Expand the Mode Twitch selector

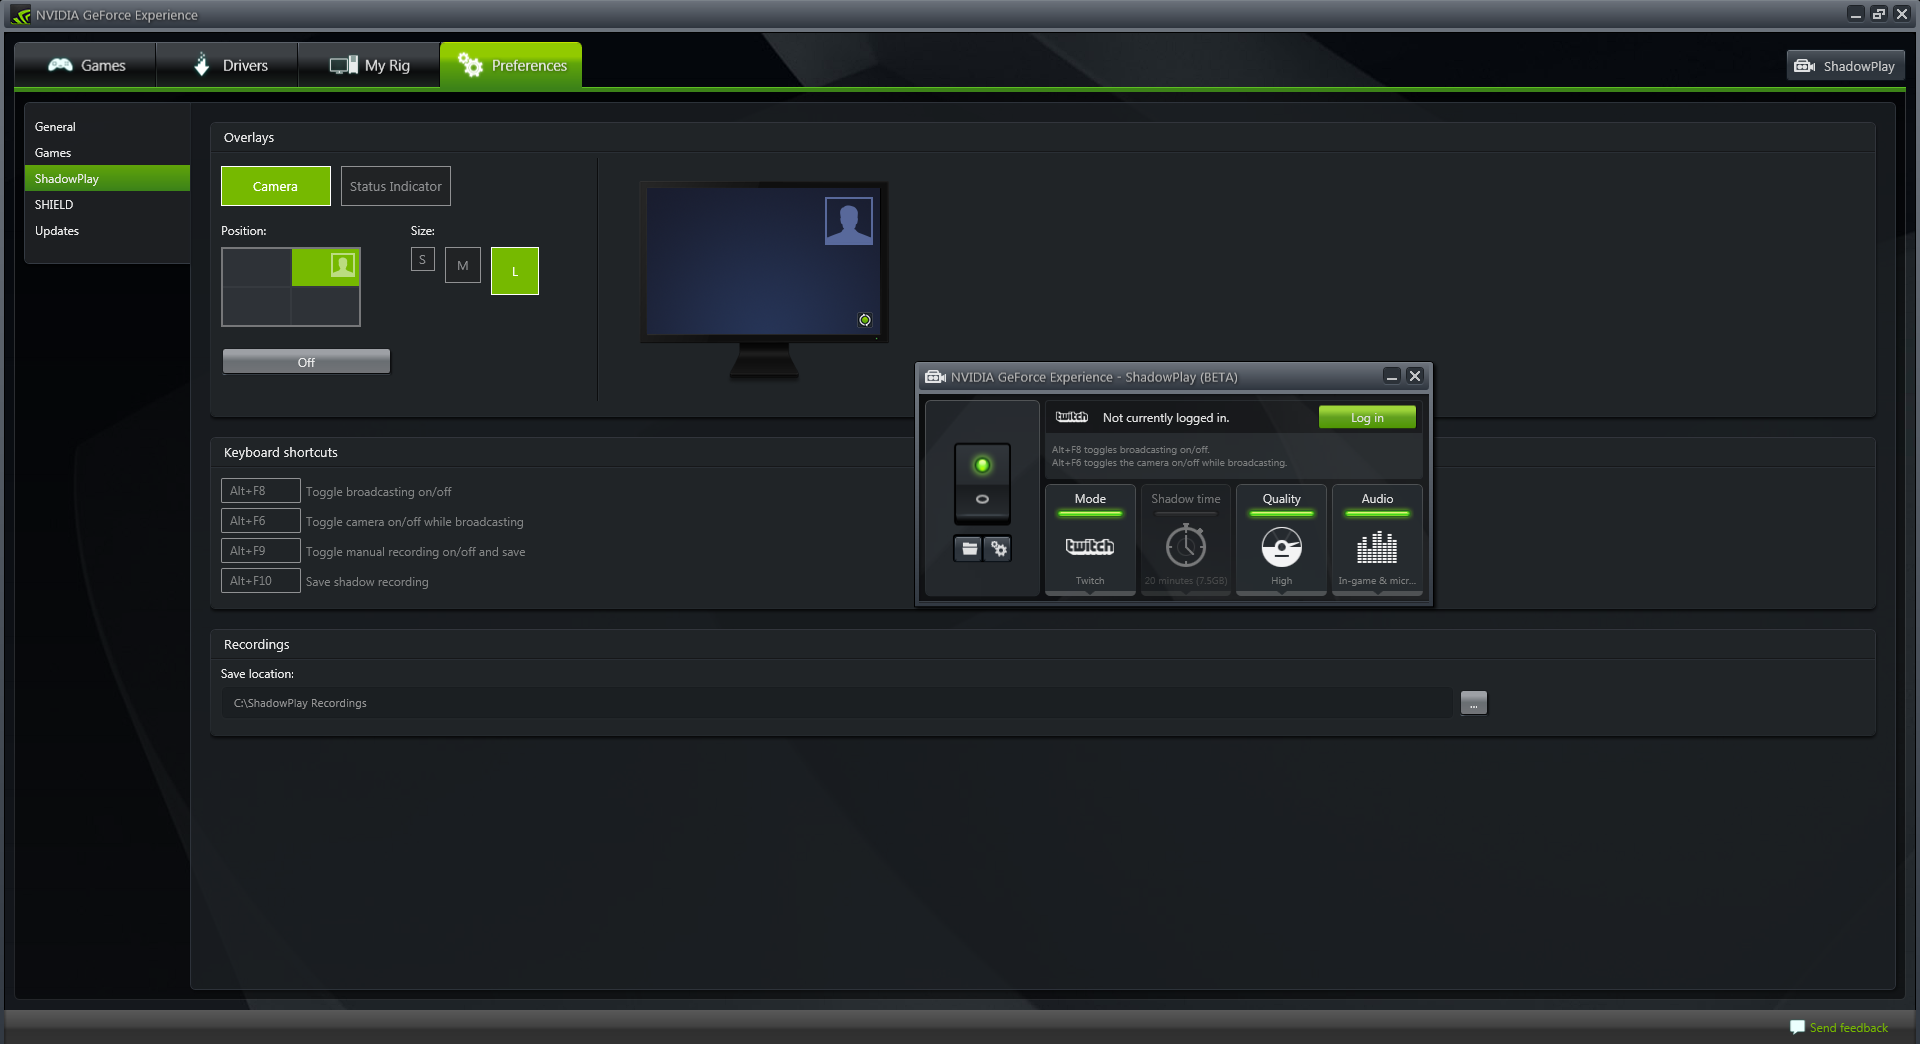pyautogui.click(x=1090, y=540)
